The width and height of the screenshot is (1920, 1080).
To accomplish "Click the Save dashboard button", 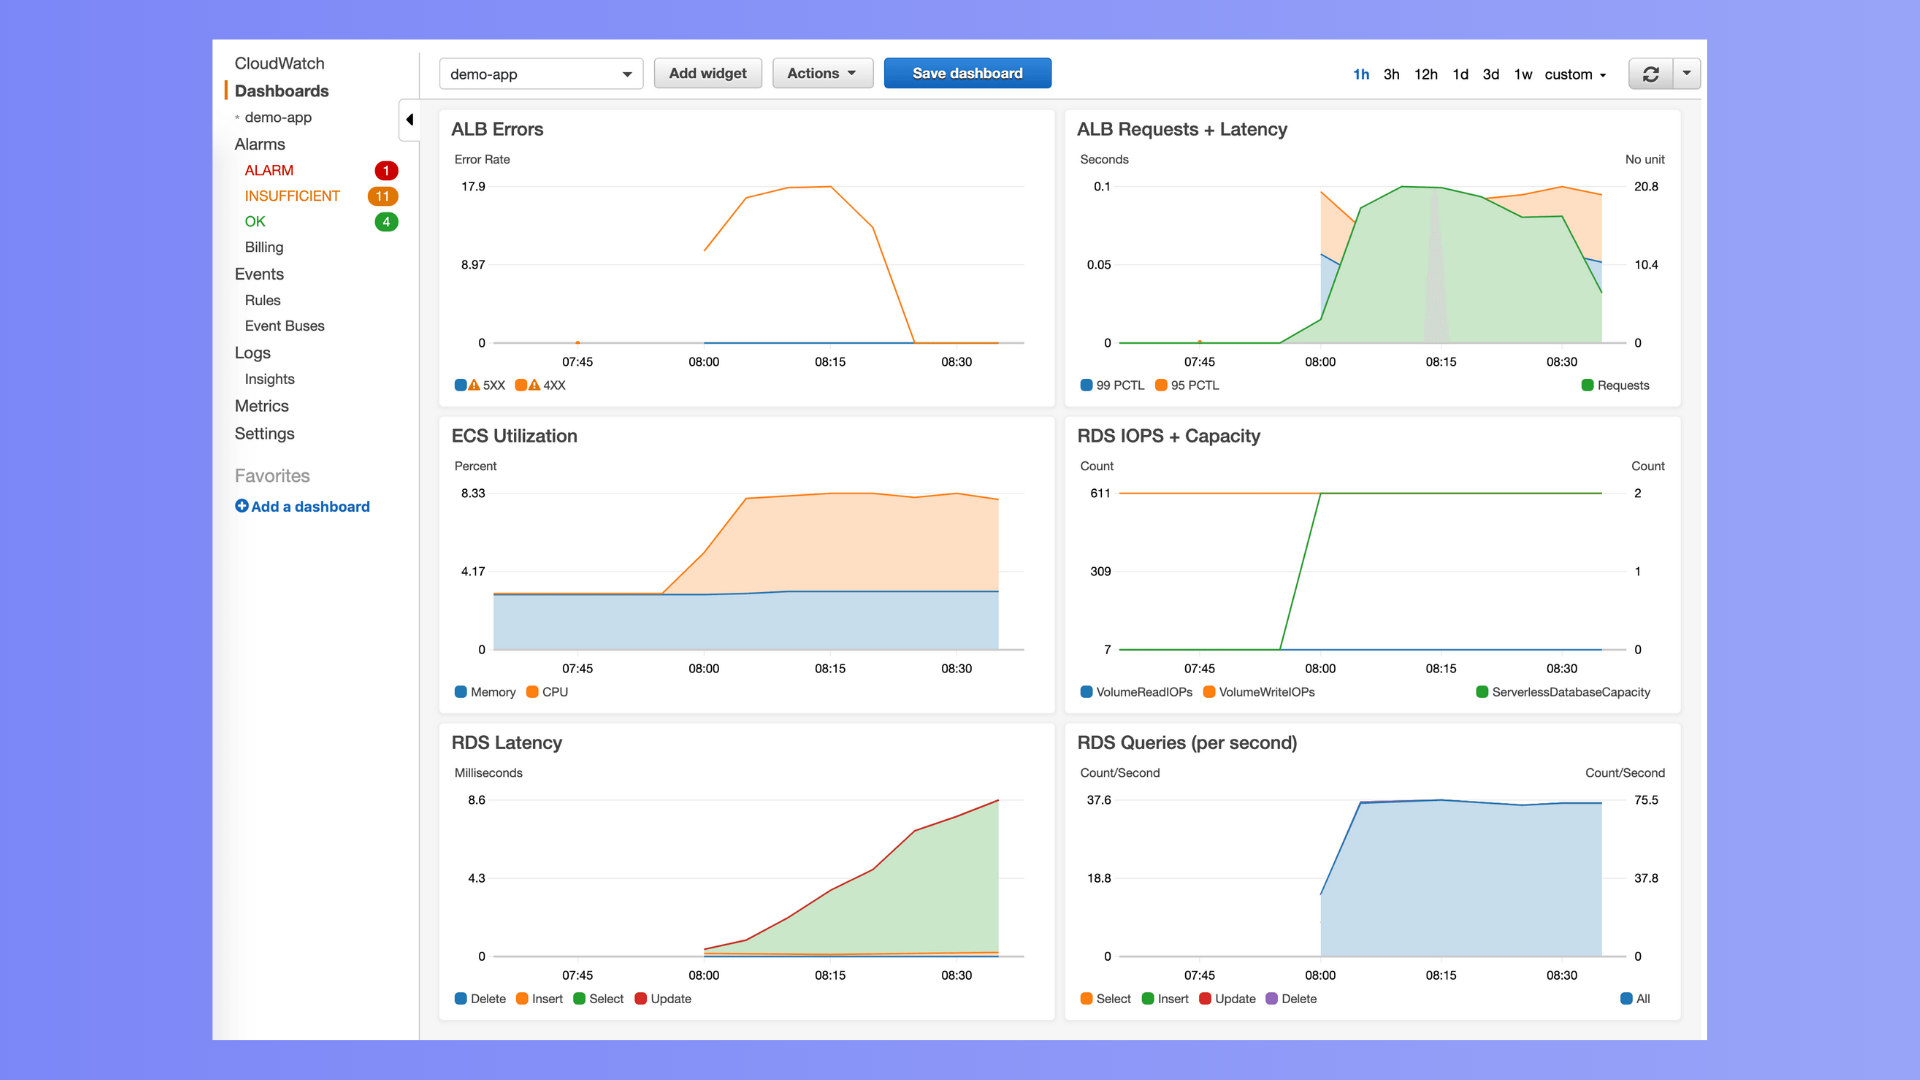I will pos(965,73).
